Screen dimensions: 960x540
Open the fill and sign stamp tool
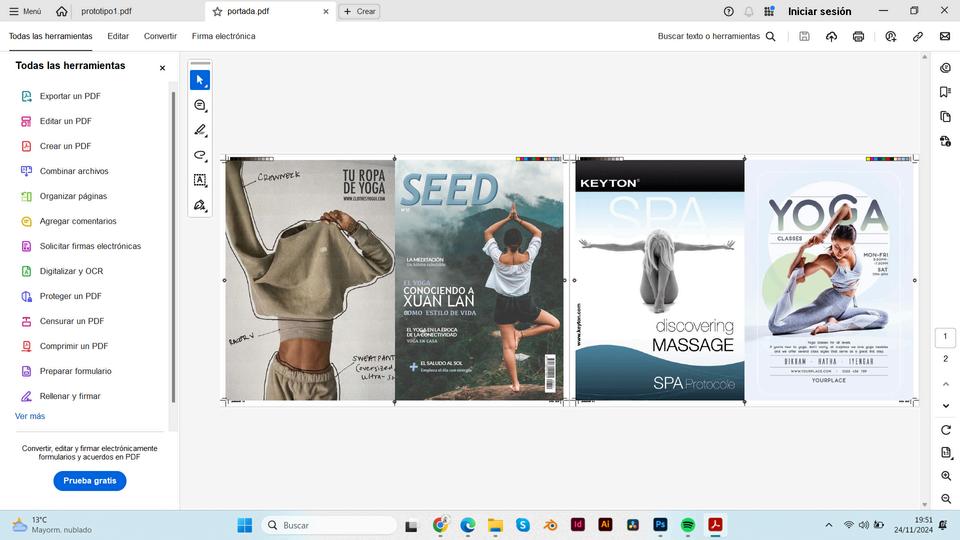pos(200,205)
